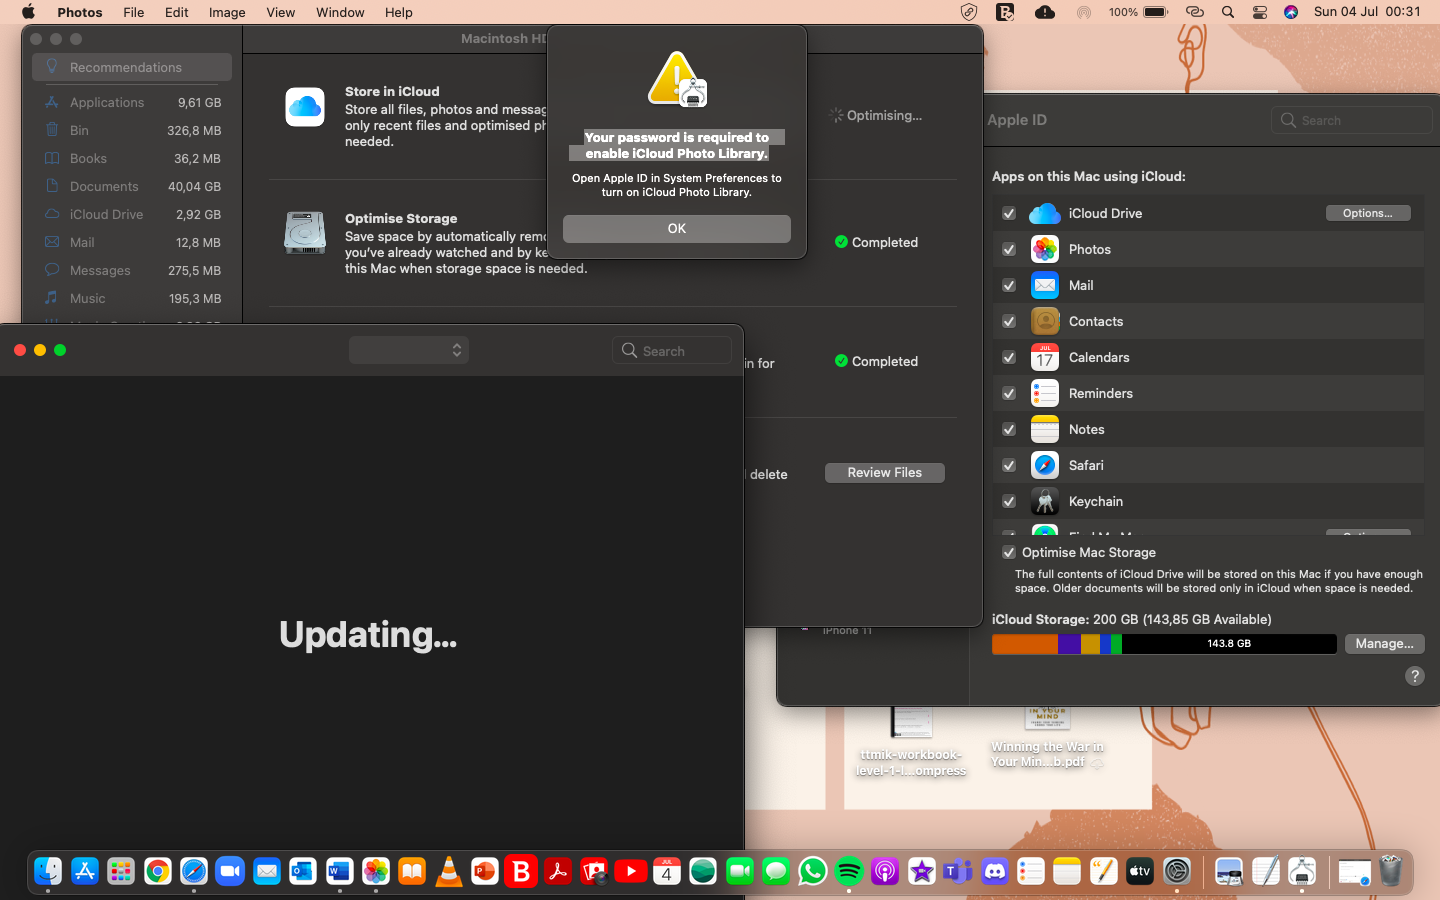Screen dimensions: 1440x900
Task: Open Zoom from the dock
Action: point(230,872)
